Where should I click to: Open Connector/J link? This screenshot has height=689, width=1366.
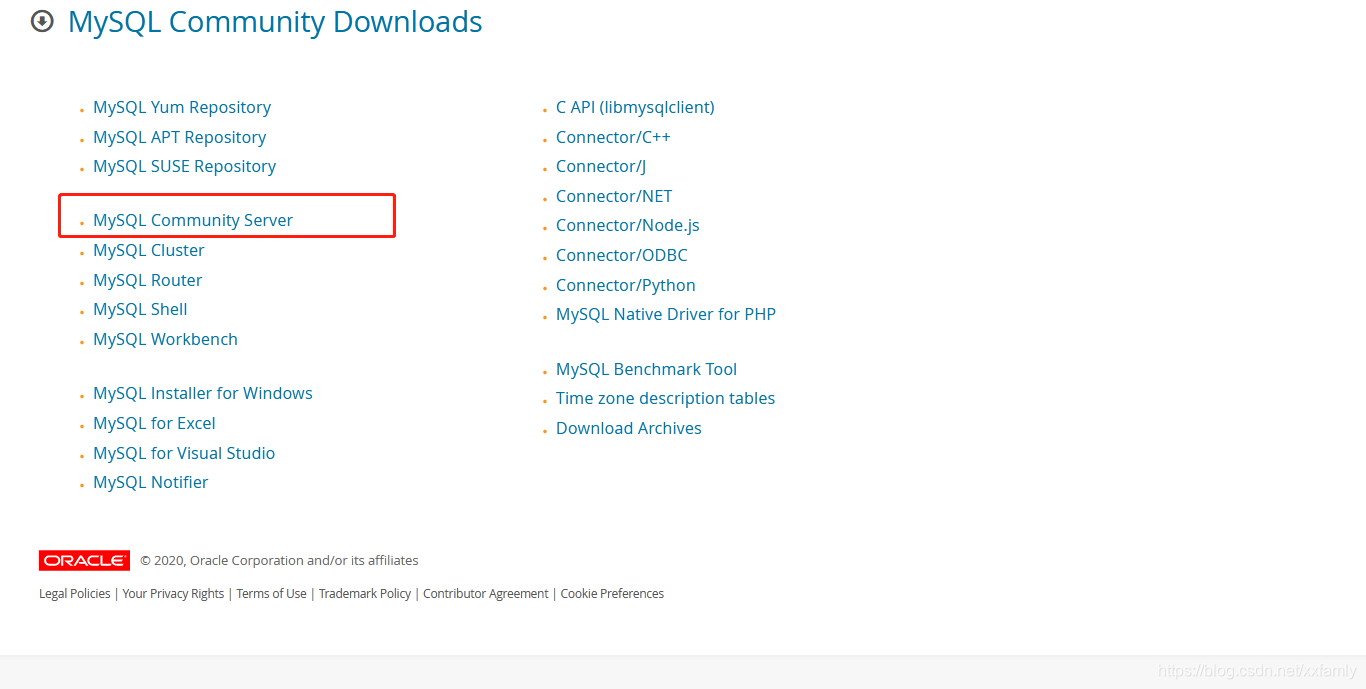[x=601, y=166]
